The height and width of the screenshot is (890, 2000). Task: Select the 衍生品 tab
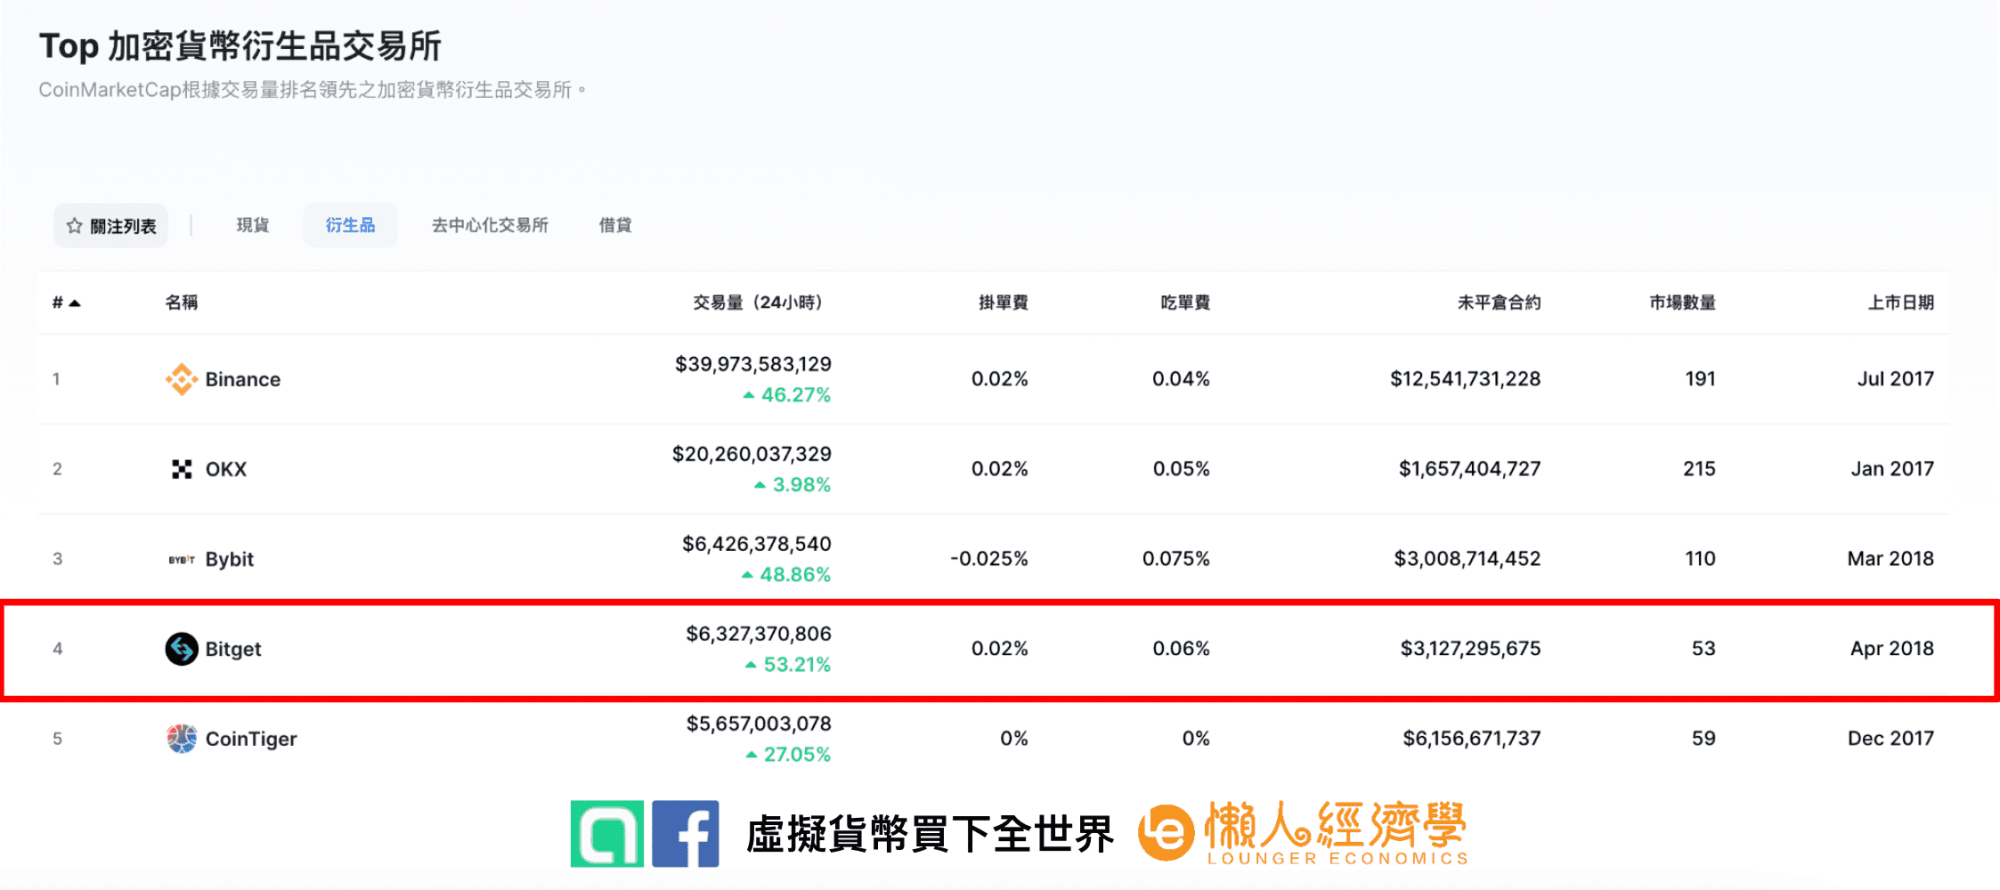350,225
